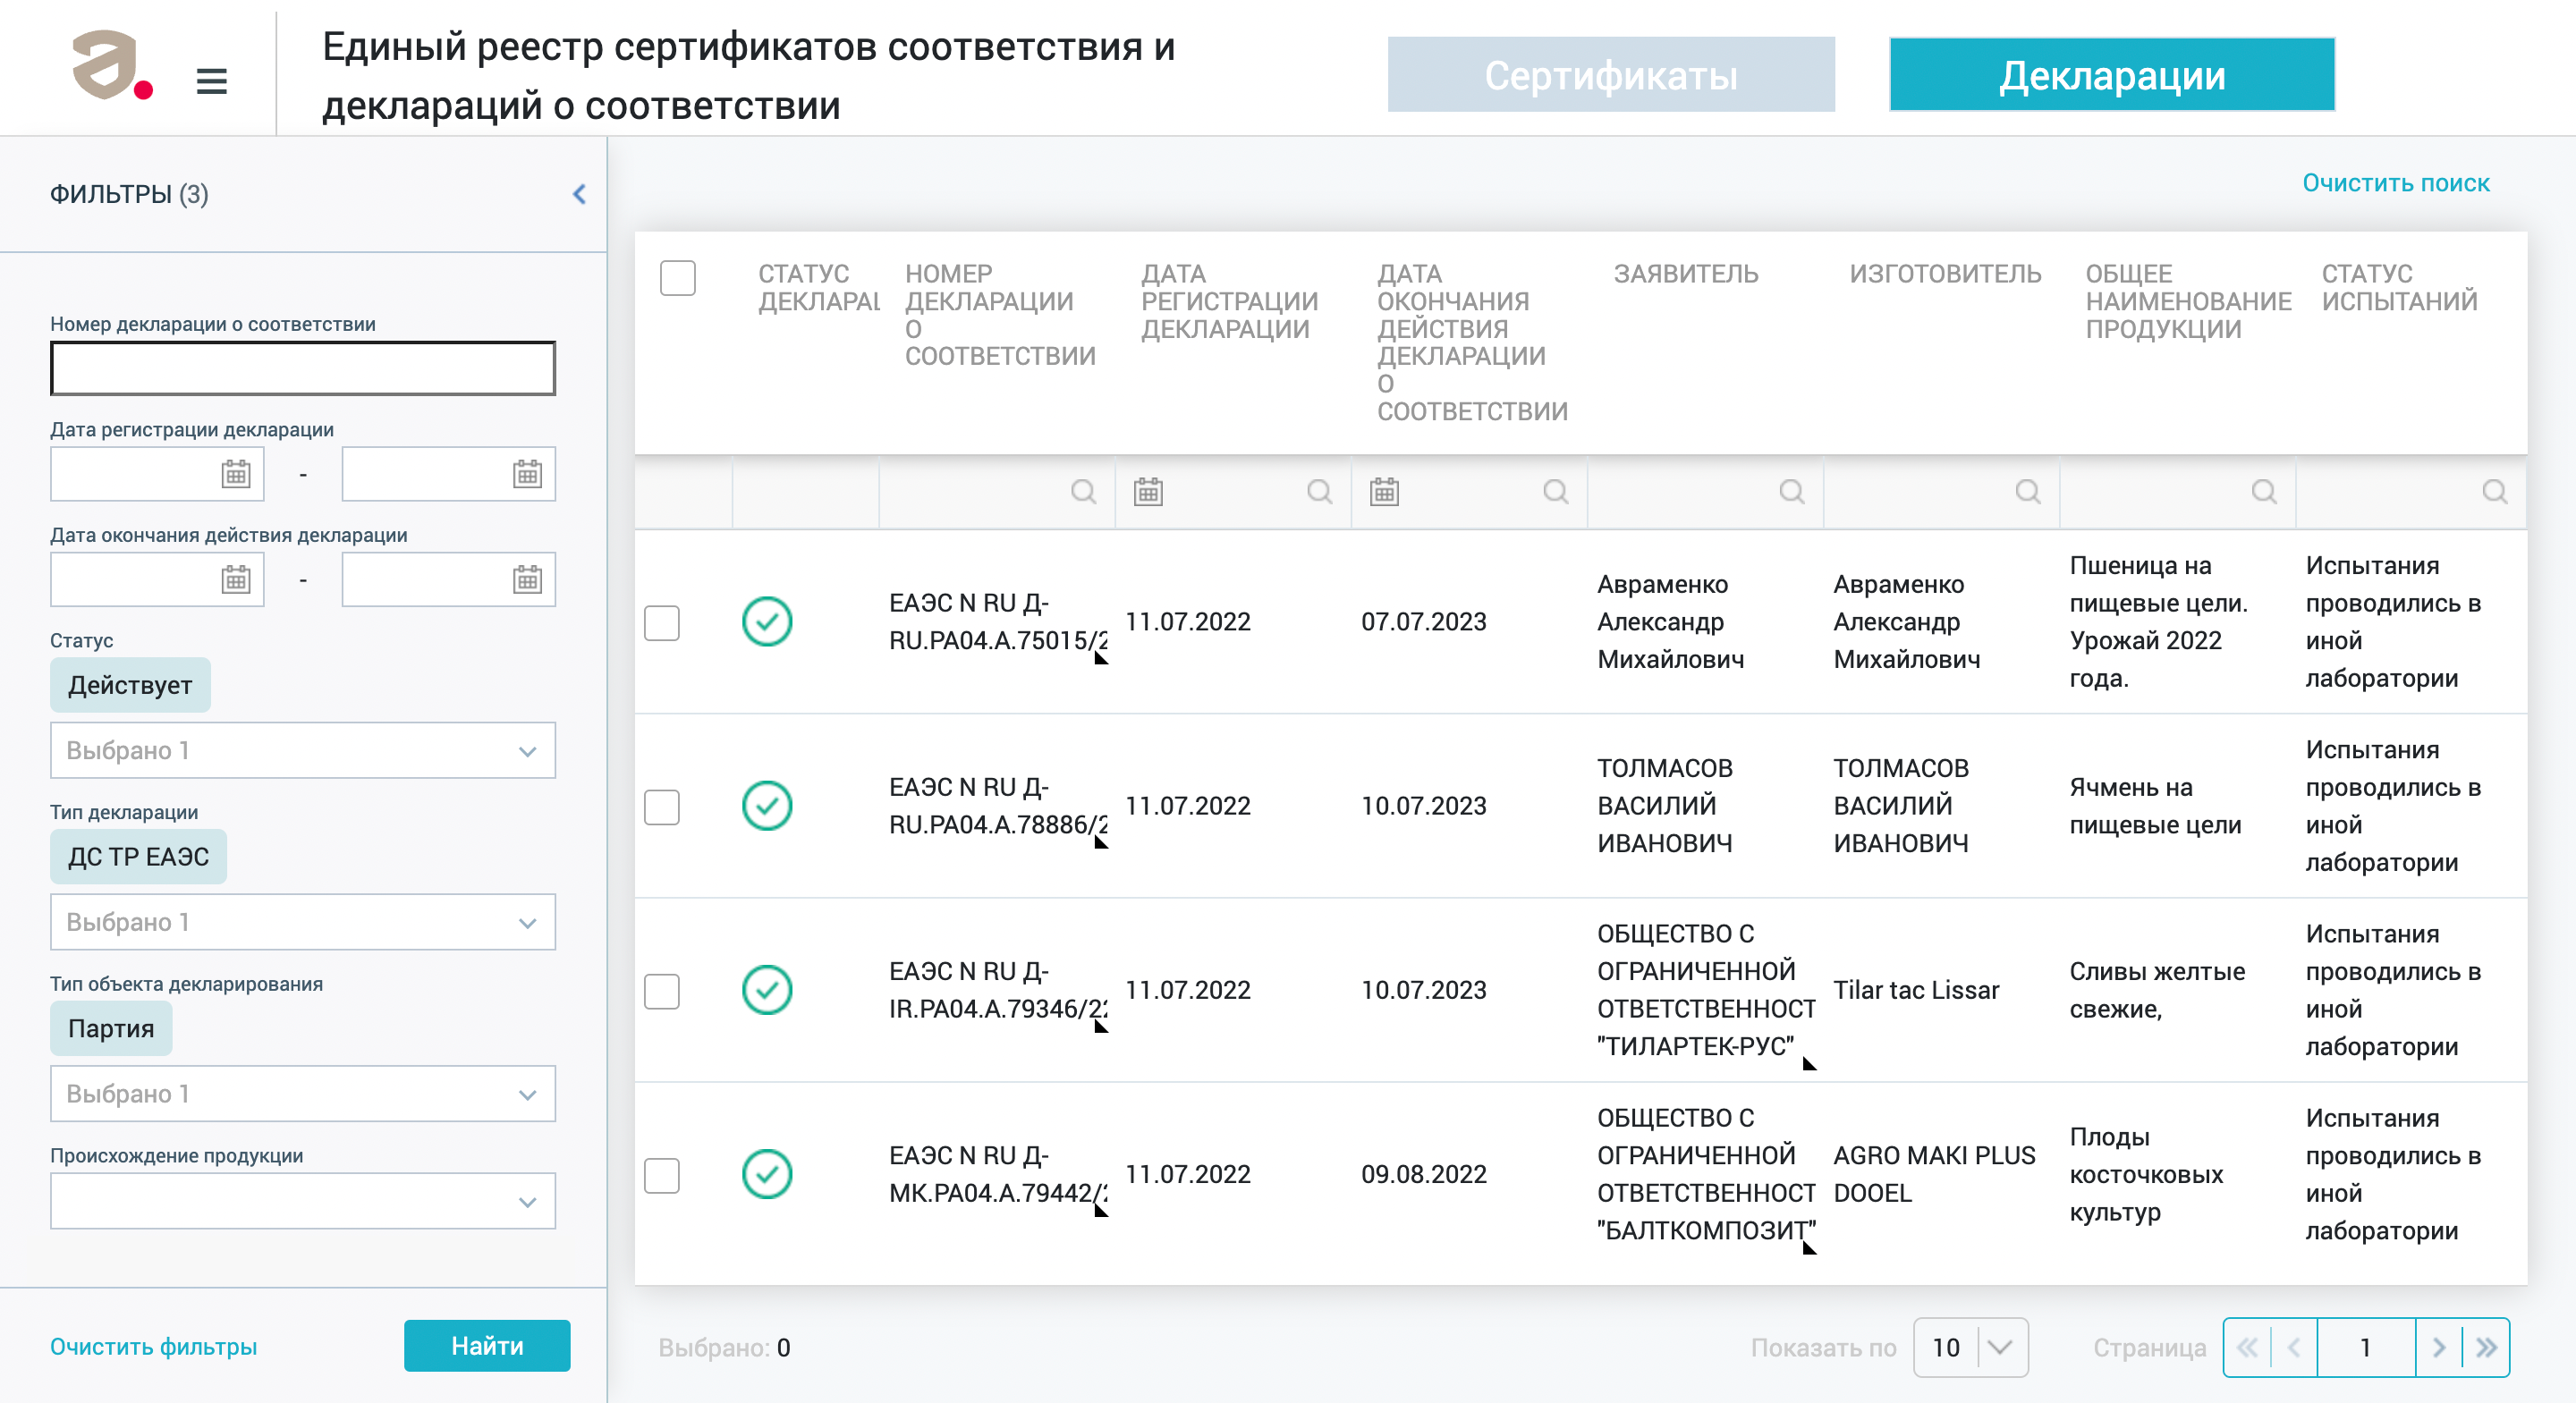Viewport: 2576px width, 1403px height.
Task: Click Ячмень на пищевые цели cell
Action: coord(2155,806)
